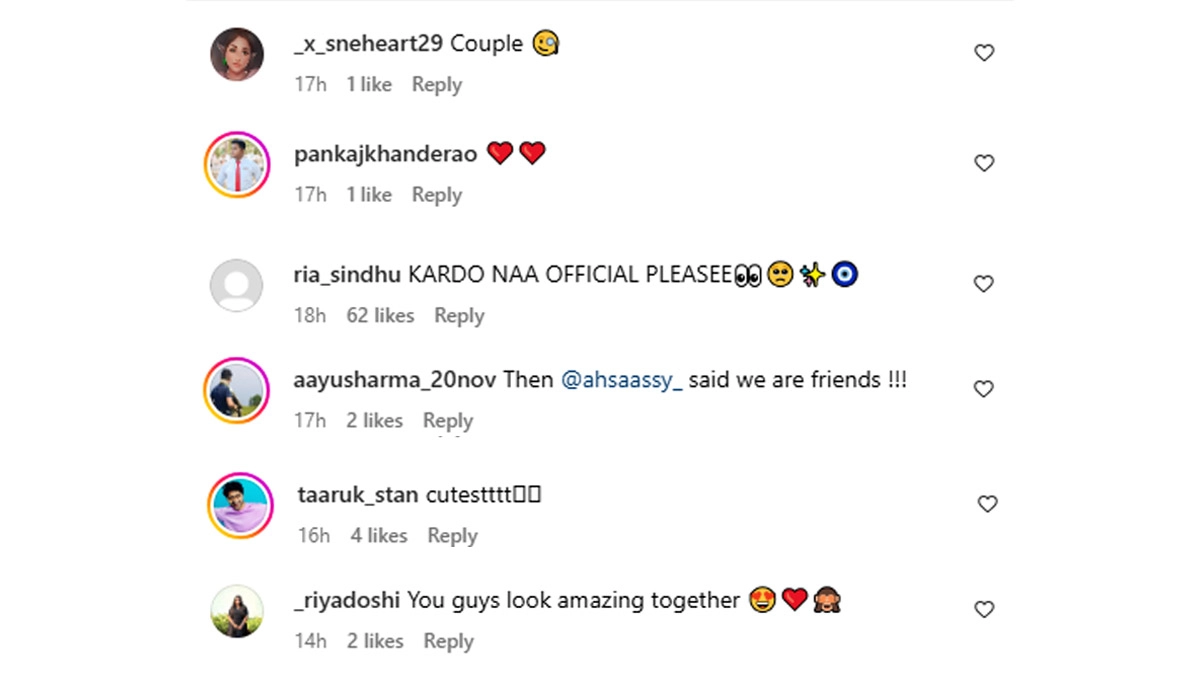1200x675 pixels.
Task: Tap heart on taaruk_stan's comment
Action: click(x=987, y=504)
